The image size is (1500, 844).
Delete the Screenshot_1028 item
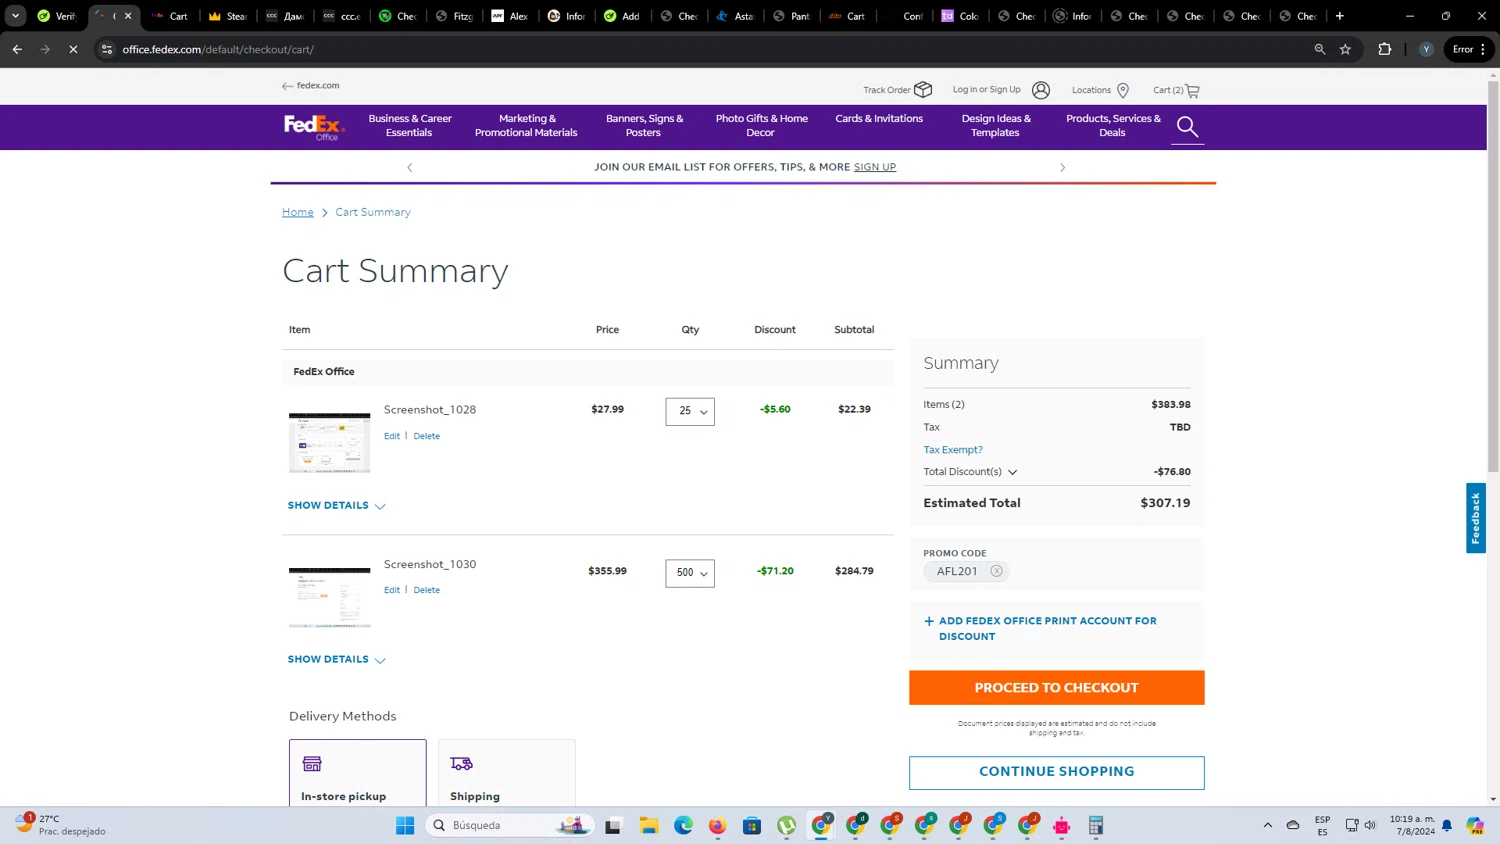tap(427, 436)
